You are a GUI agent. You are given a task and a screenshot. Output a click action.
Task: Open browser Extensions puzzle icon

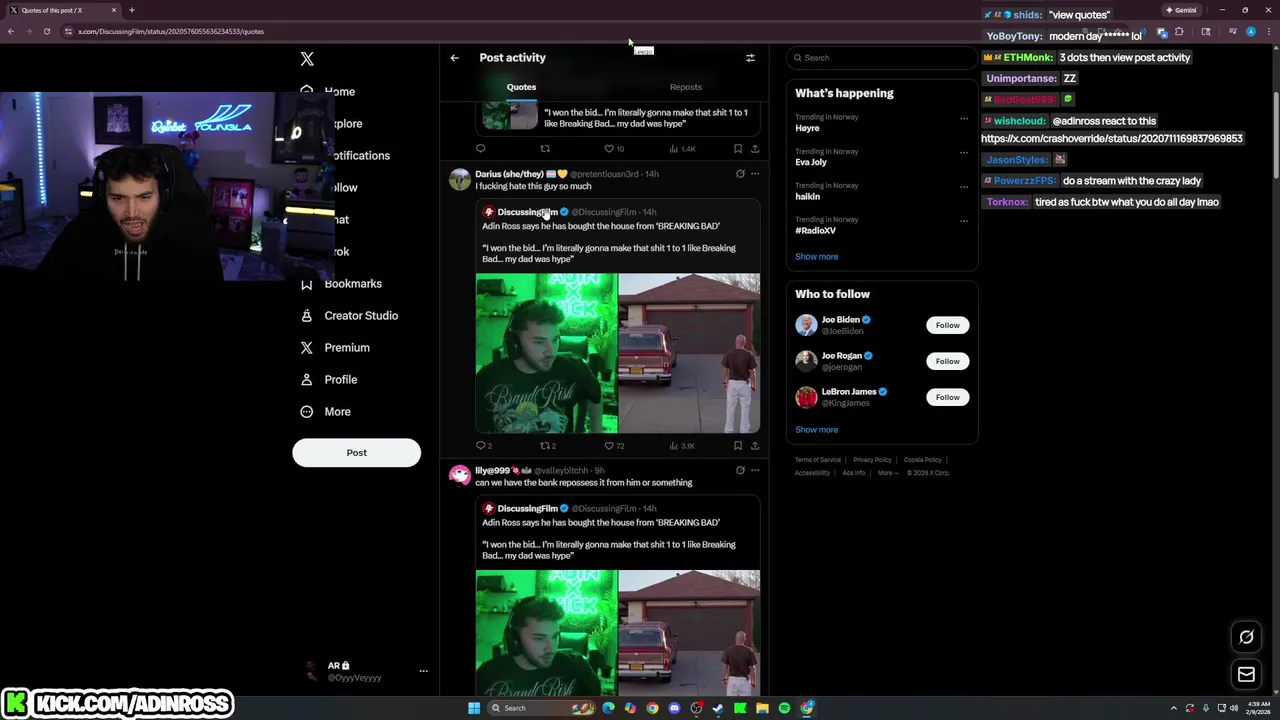[1179, 31]
